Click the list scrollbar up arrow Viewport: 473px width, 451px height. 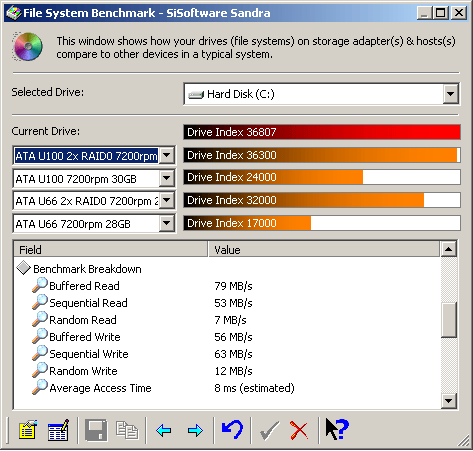pos(449,249)
